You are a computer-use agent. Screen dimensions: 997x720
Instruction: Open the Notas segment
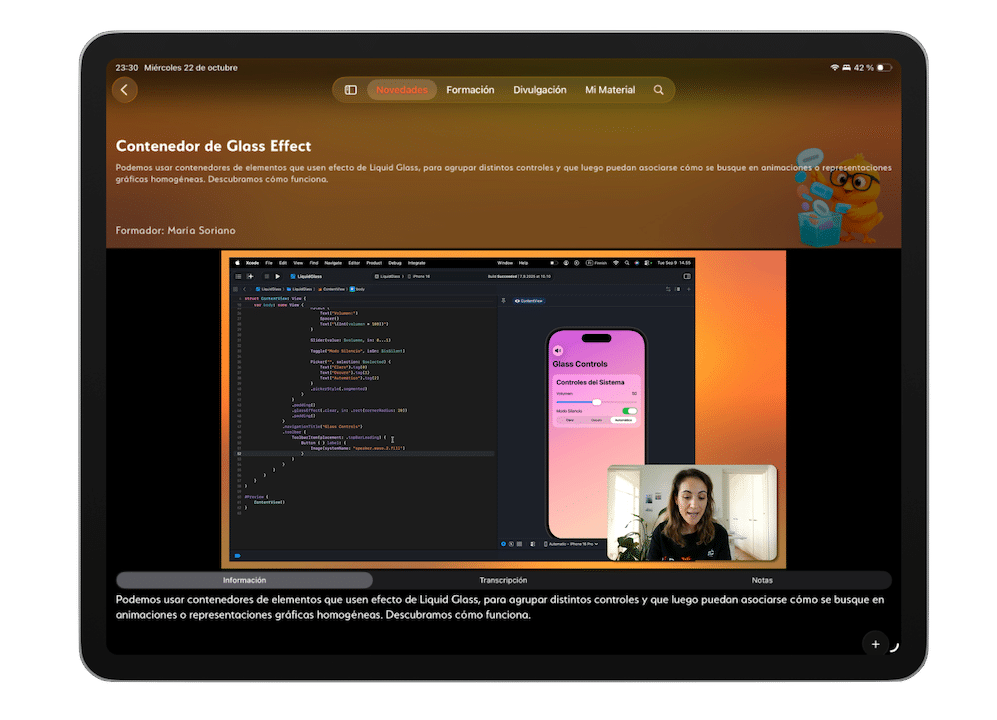click(762, 580)
